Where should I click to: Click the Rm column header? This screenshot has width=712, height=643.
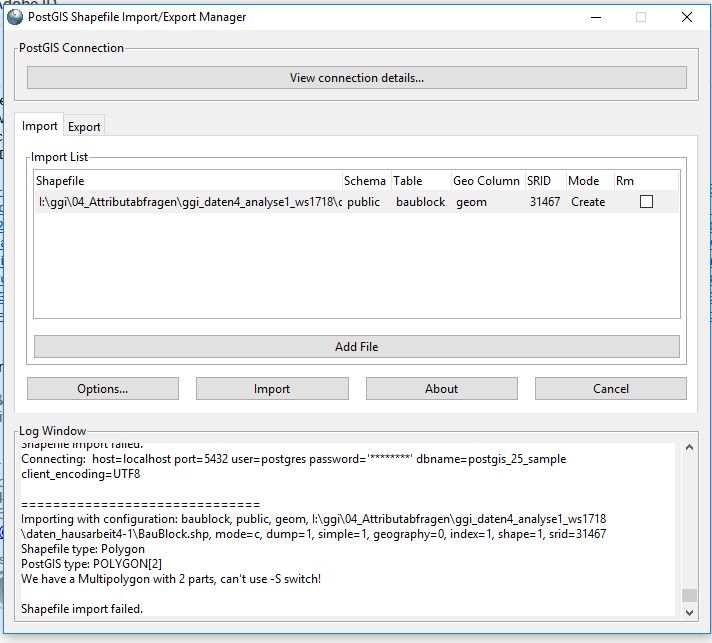pyautogui.click(x=646, y=181)
